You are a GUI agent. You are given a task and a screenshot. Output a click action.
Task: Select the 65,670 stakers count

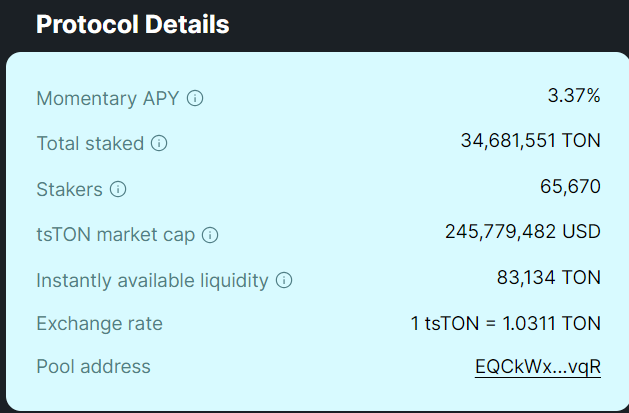(x=570, y=187)
